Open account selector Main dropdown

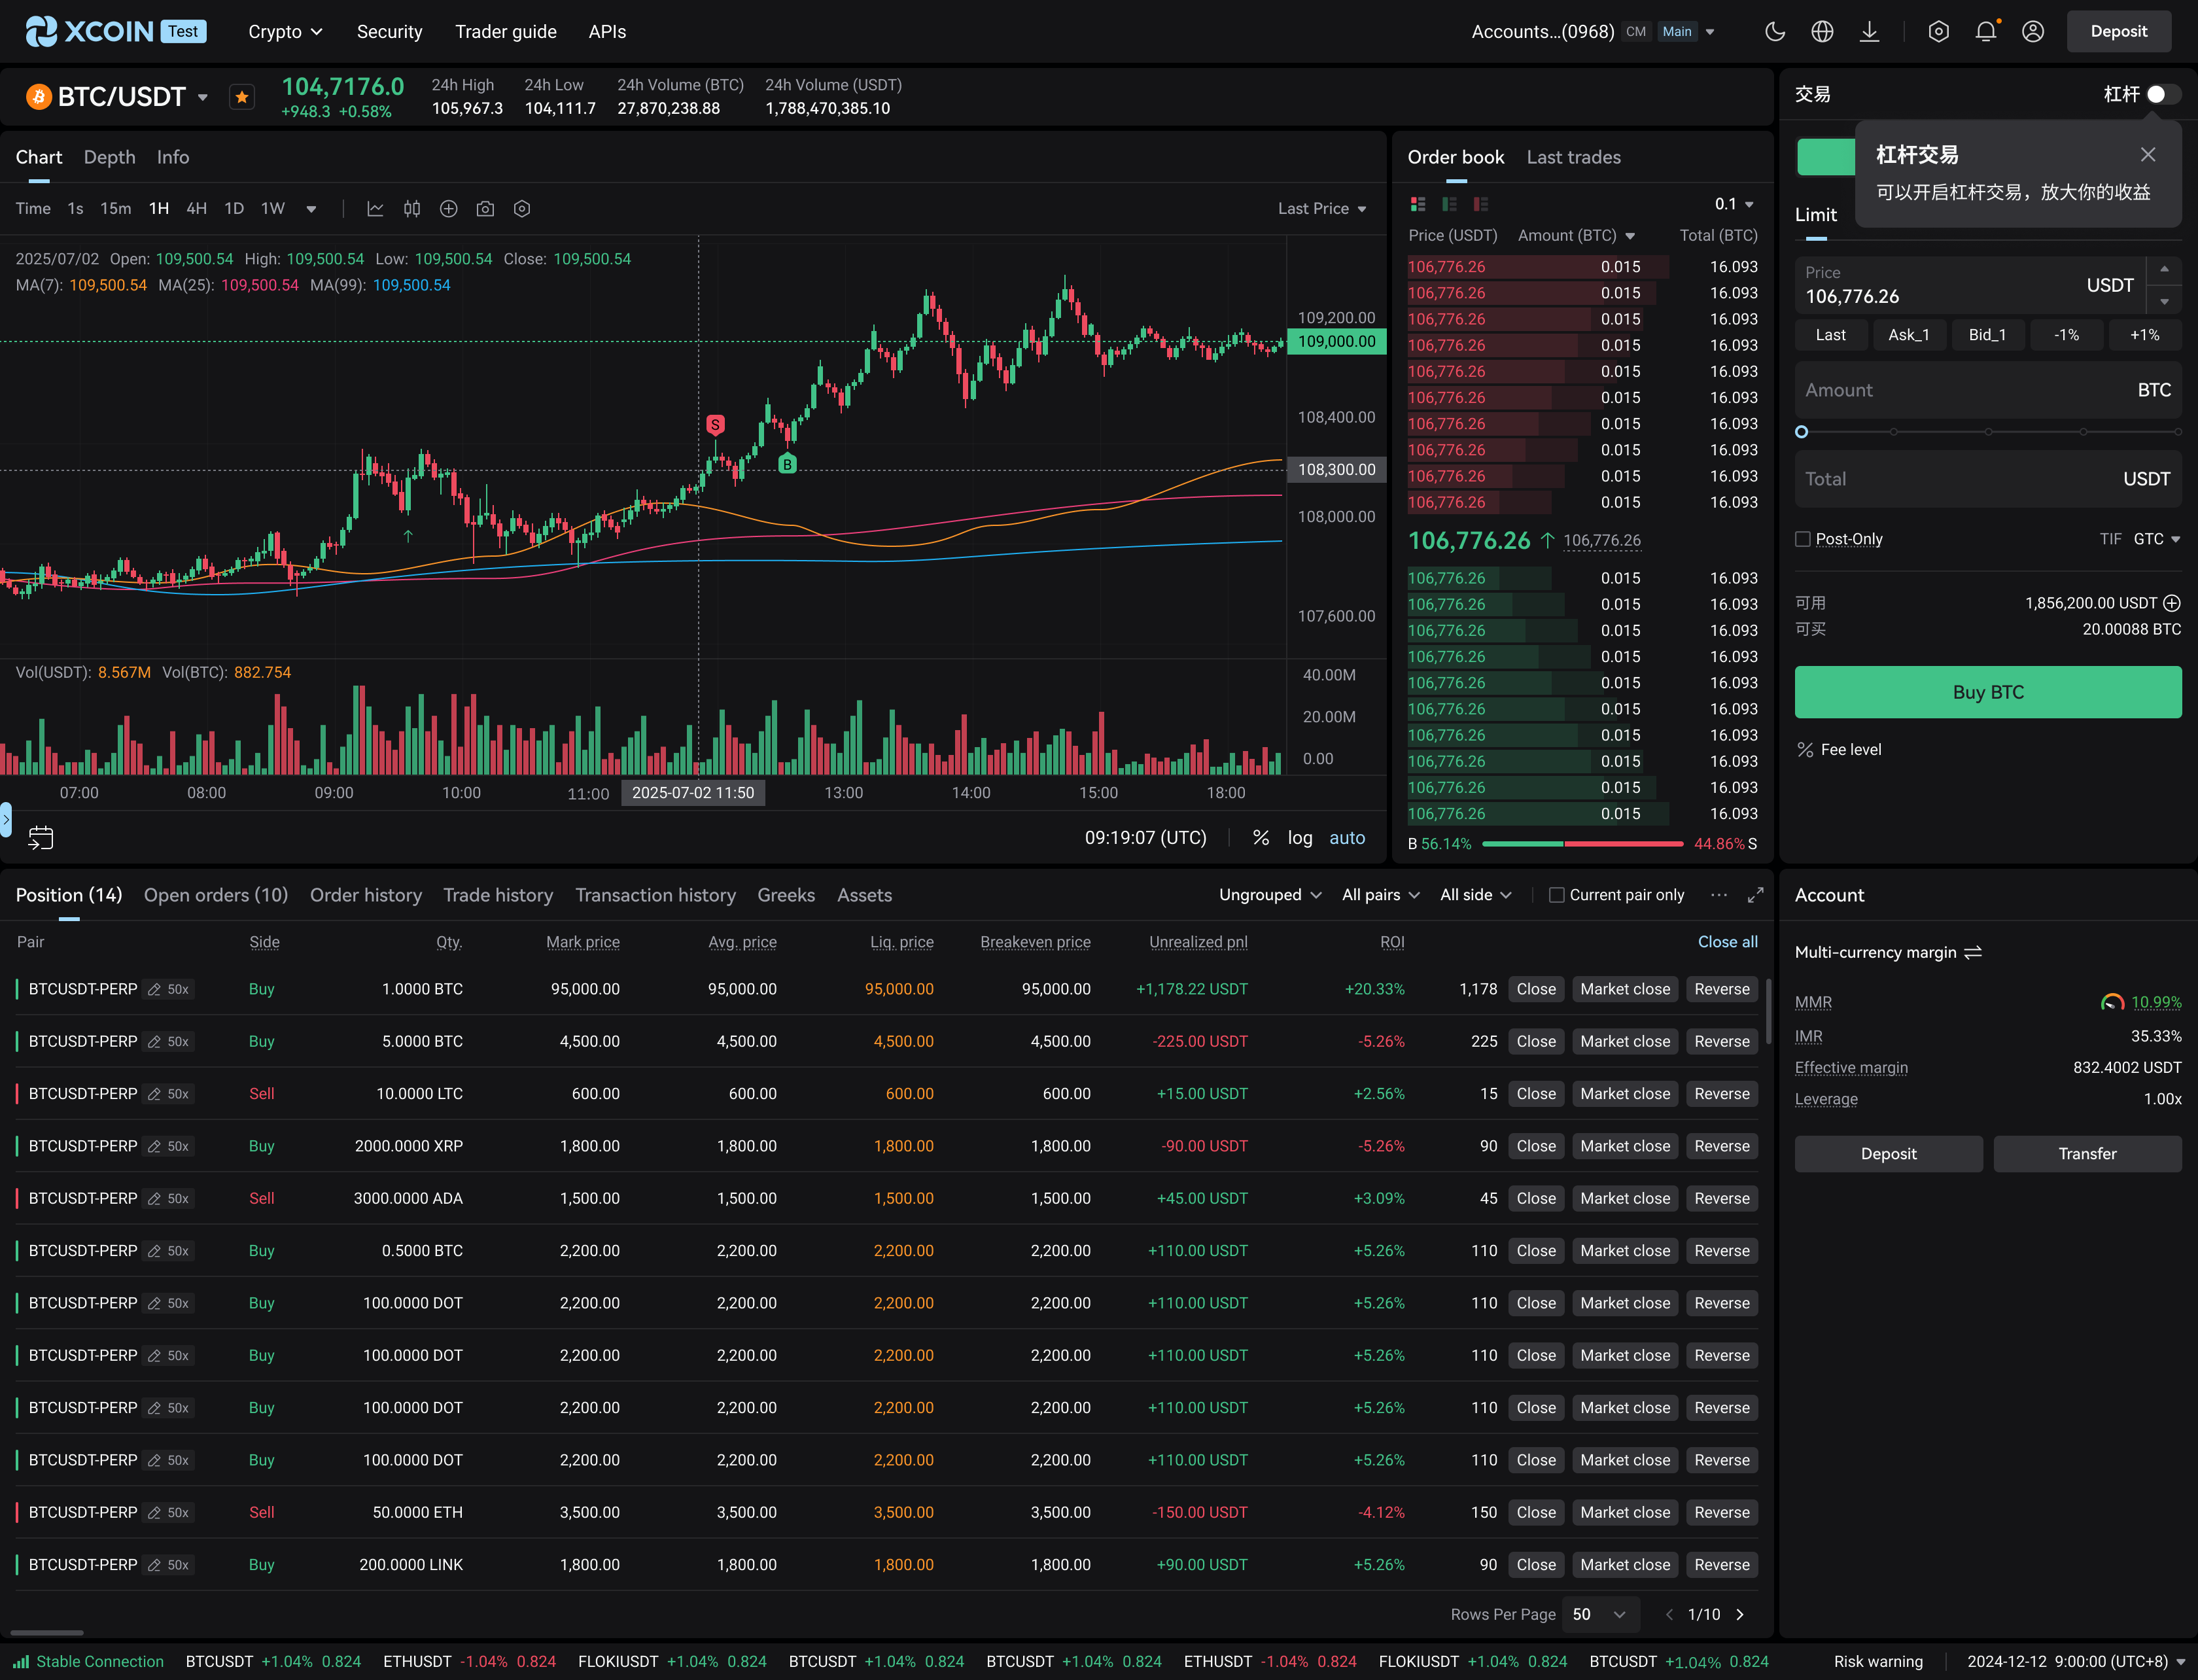(x=1686, y=32)
